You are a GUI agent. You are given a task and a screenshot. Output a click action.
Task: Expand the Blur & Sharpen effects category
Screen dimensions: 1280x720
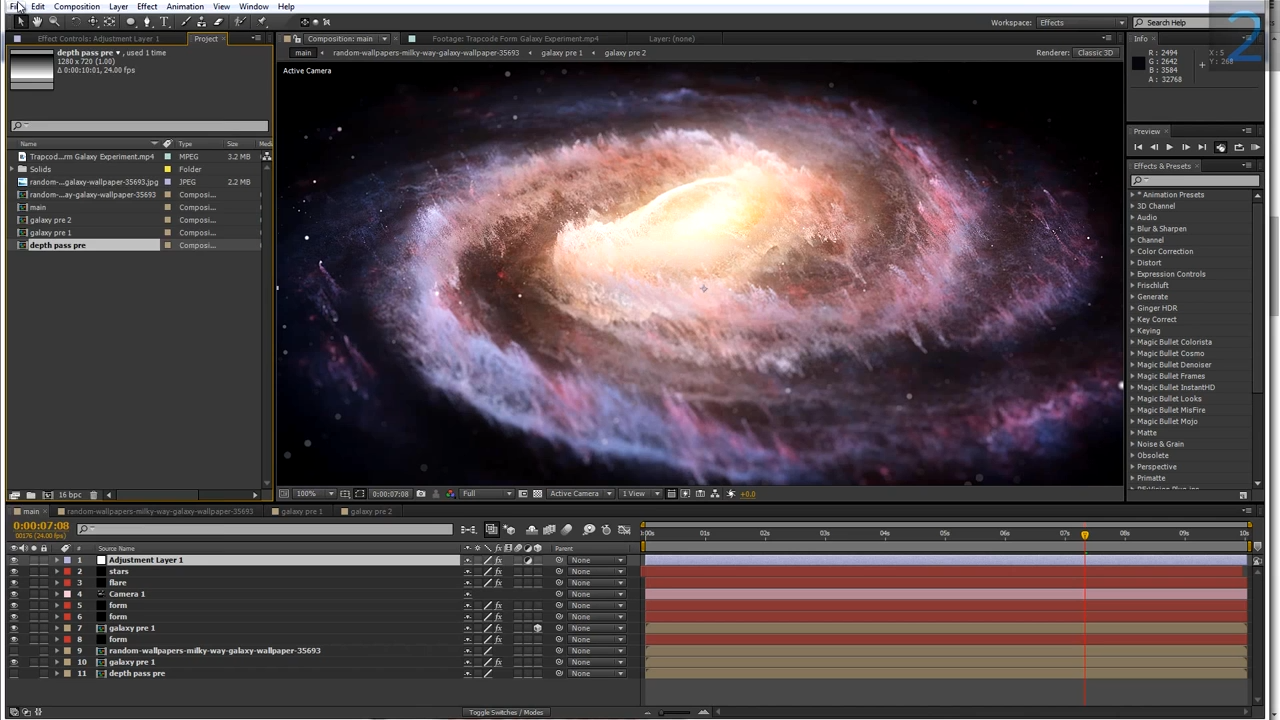pos(1133,229)
